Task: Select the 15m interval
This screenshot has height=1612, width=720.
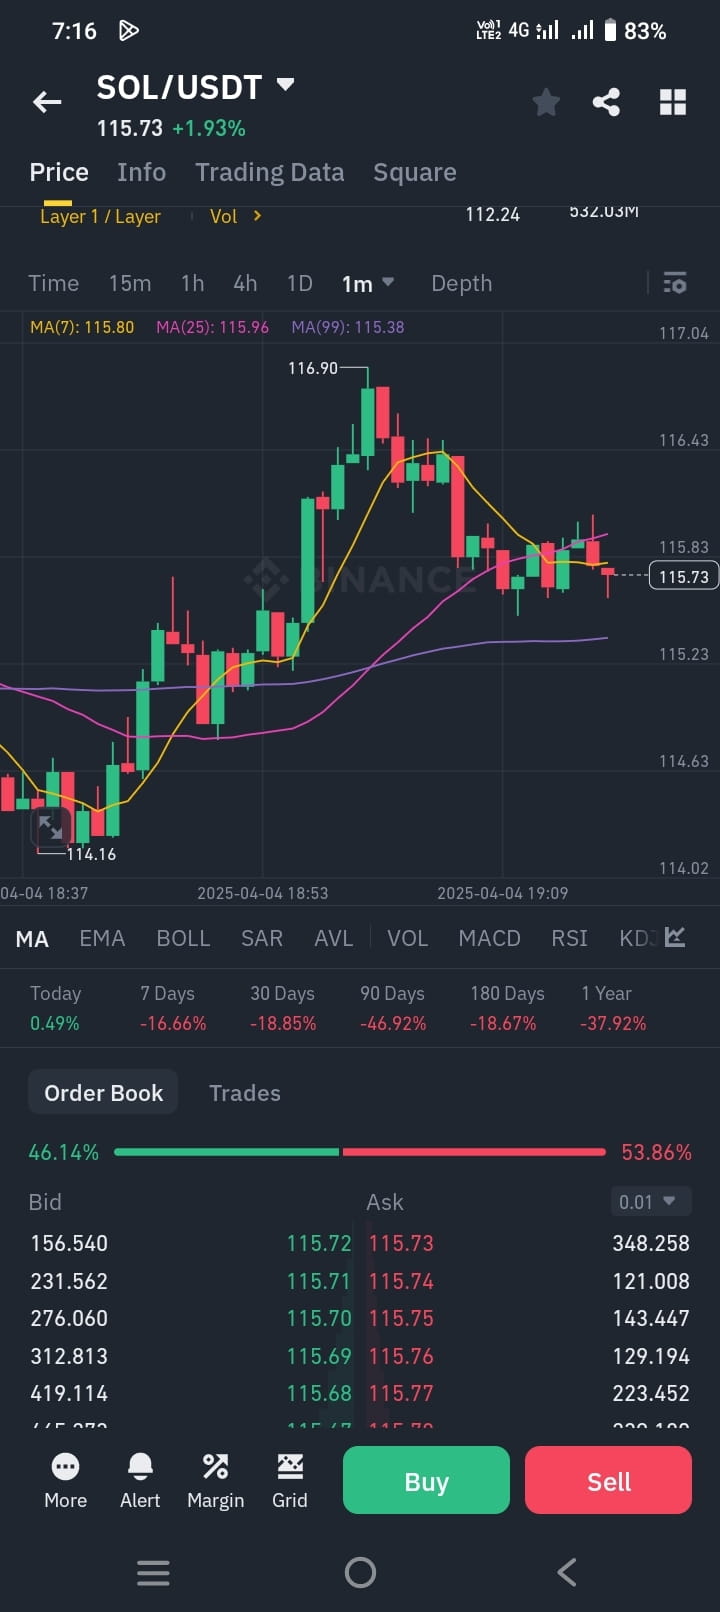Action: coord(130,283)
